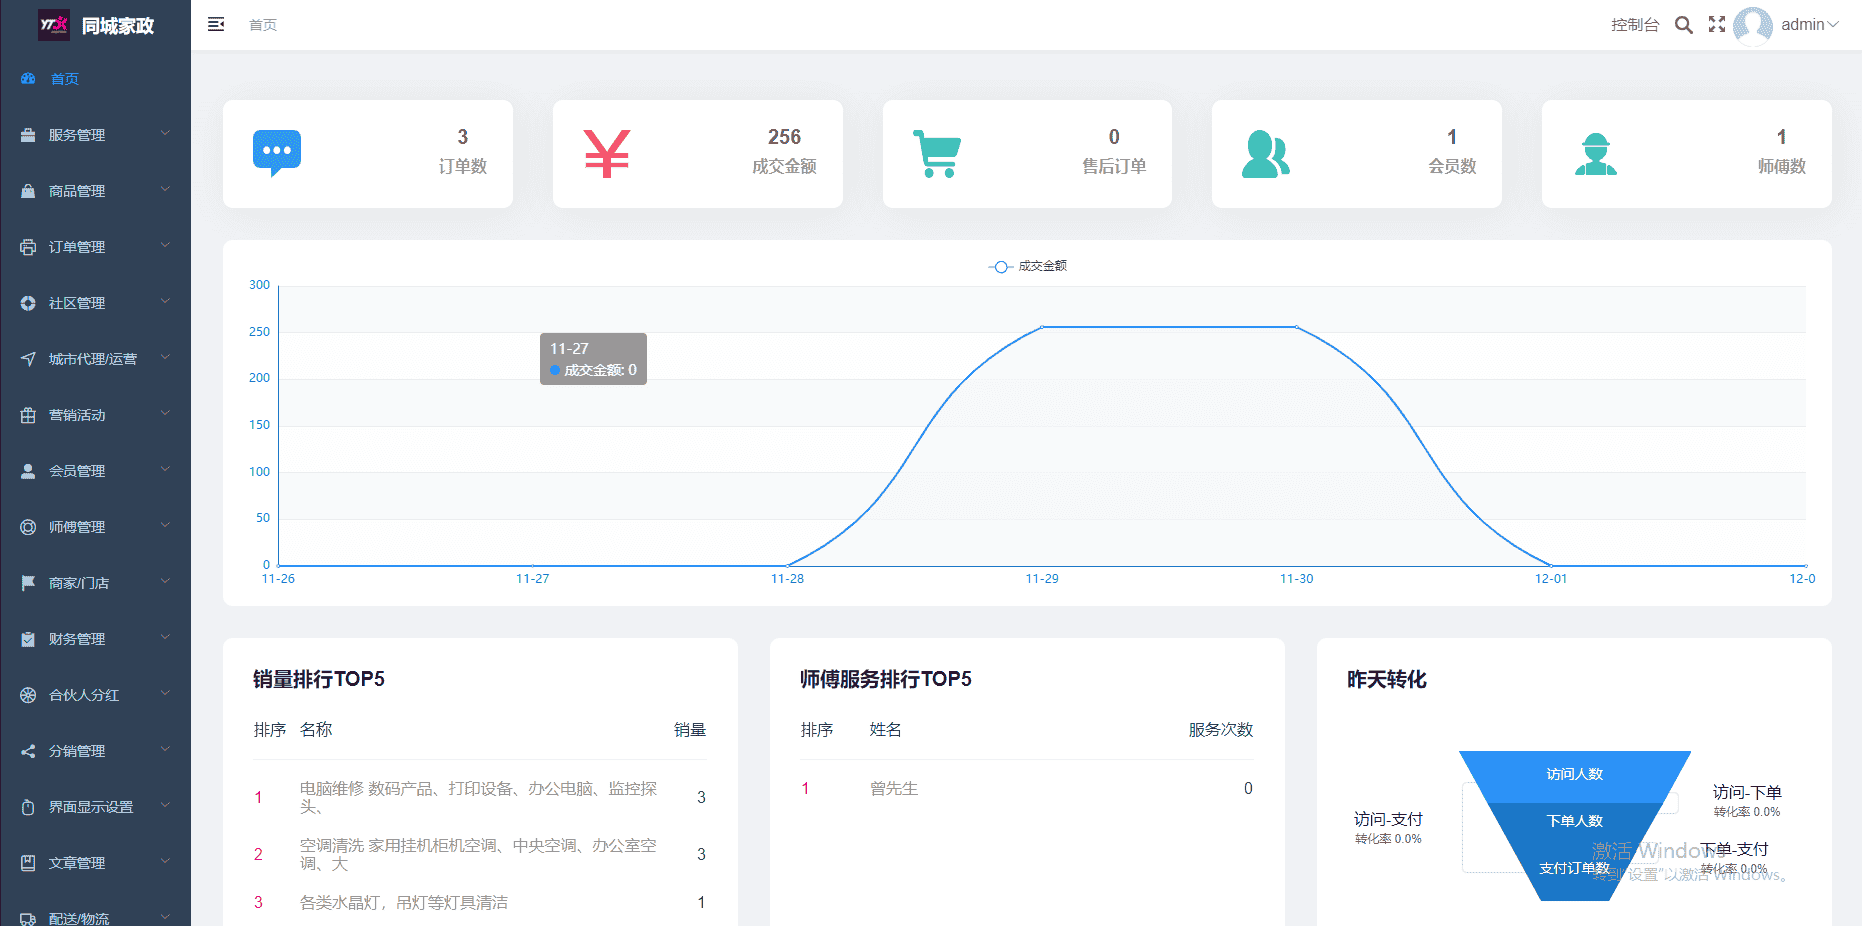Click the 社区管理 circle icon
Screen dimensions: 1862x926
pos(28,303)
